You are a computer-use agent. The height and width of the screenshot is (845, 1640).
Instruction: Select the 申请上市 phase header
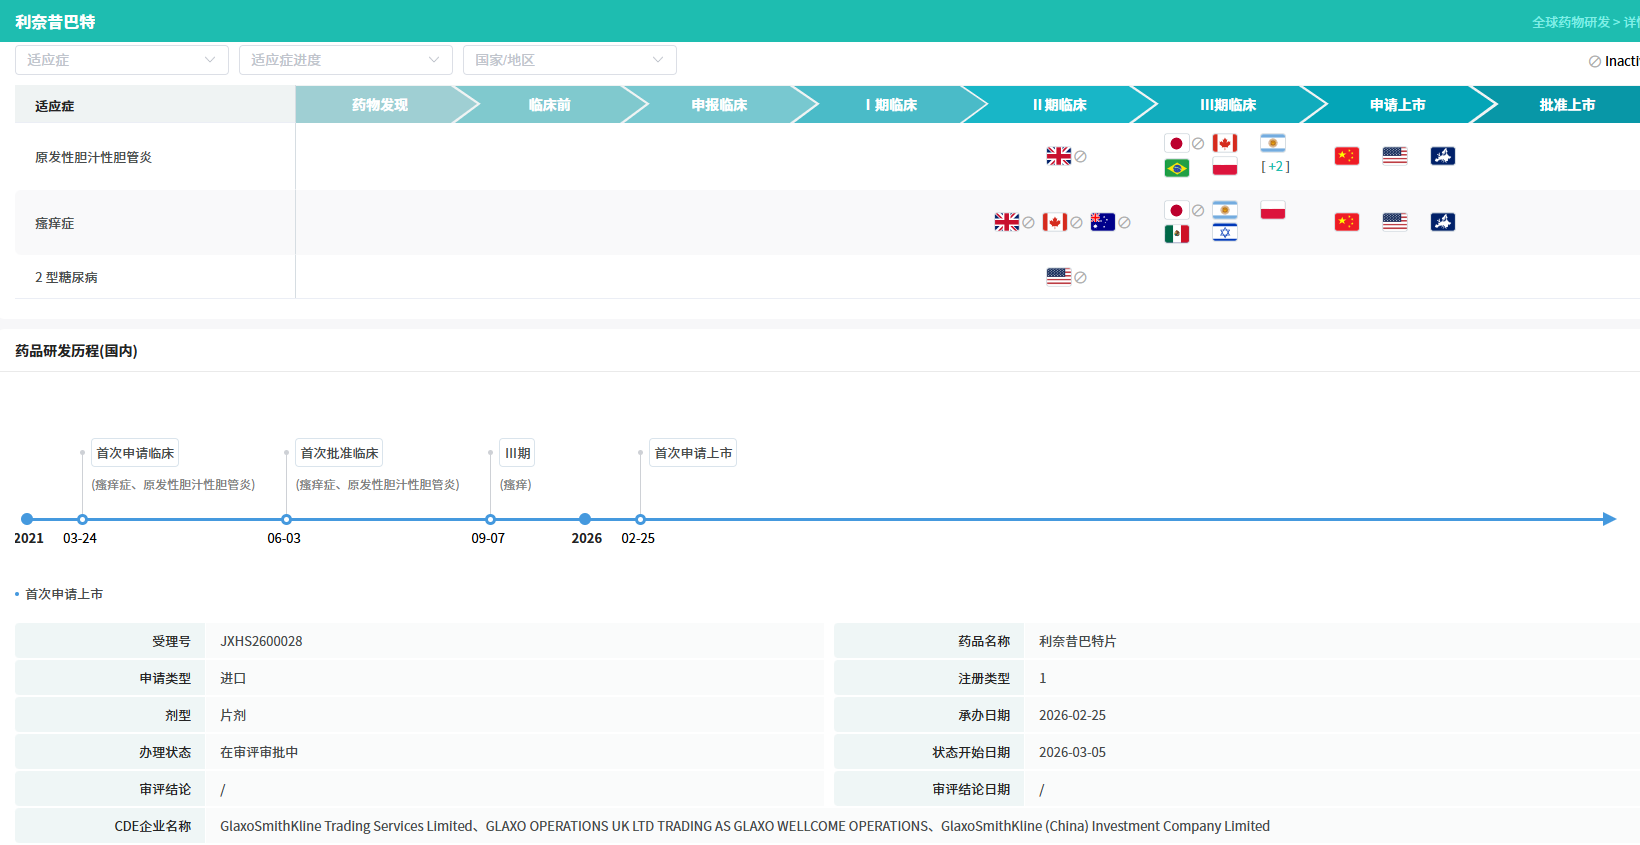tap(1397, 105)
